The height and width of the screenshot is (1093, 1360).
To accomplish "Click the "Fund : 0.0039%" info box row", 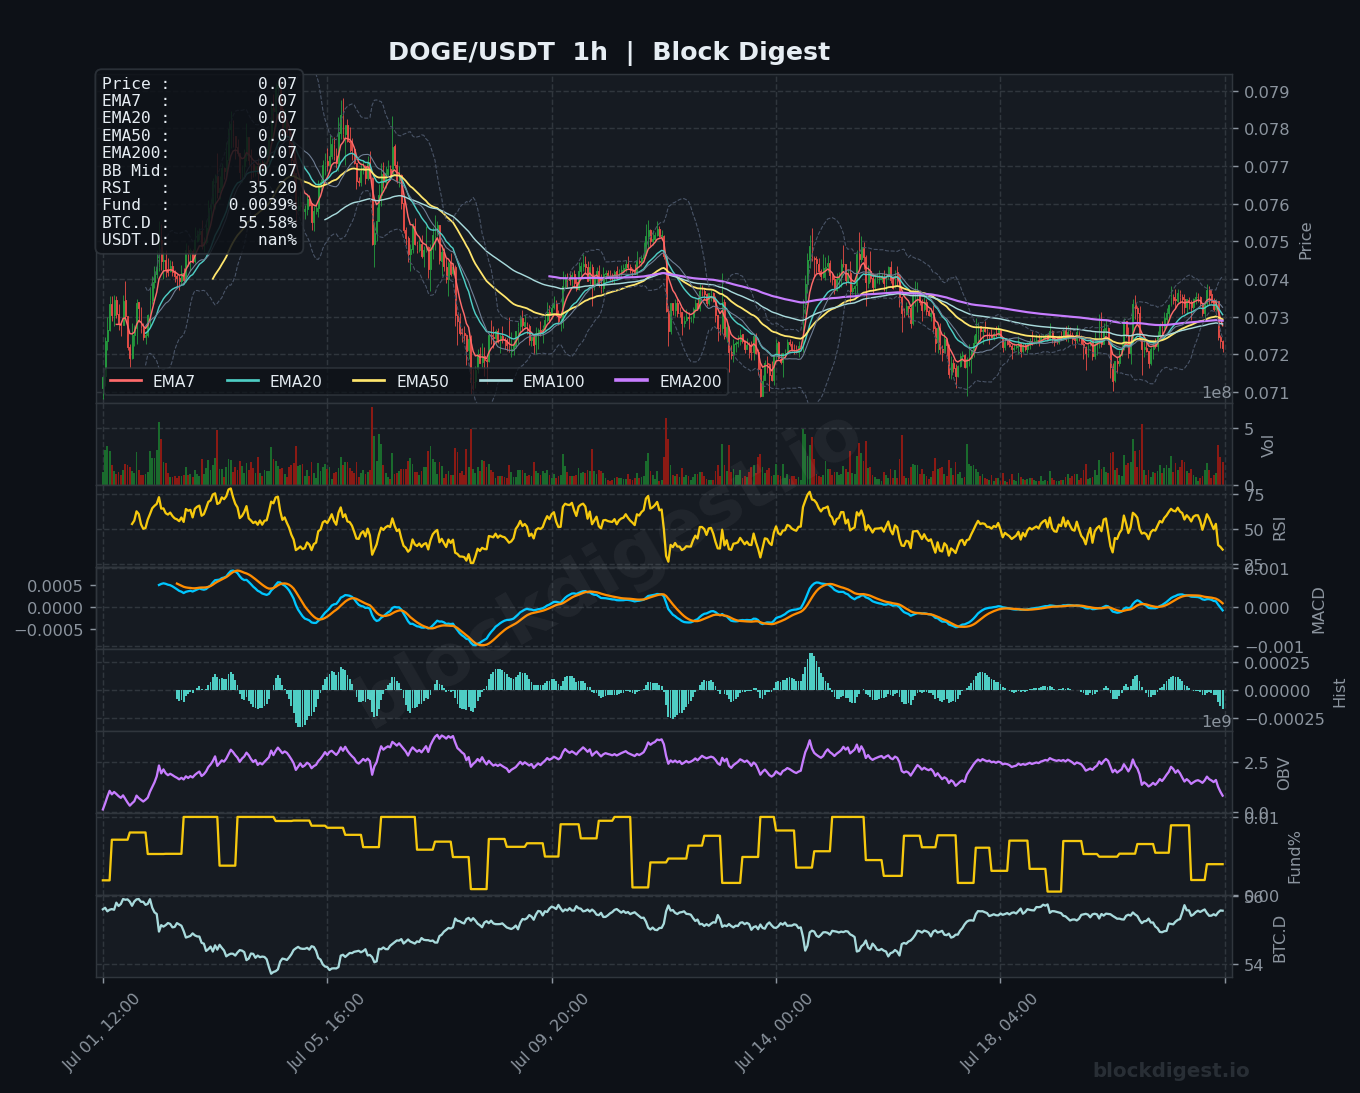I will [x=199, y=205].
